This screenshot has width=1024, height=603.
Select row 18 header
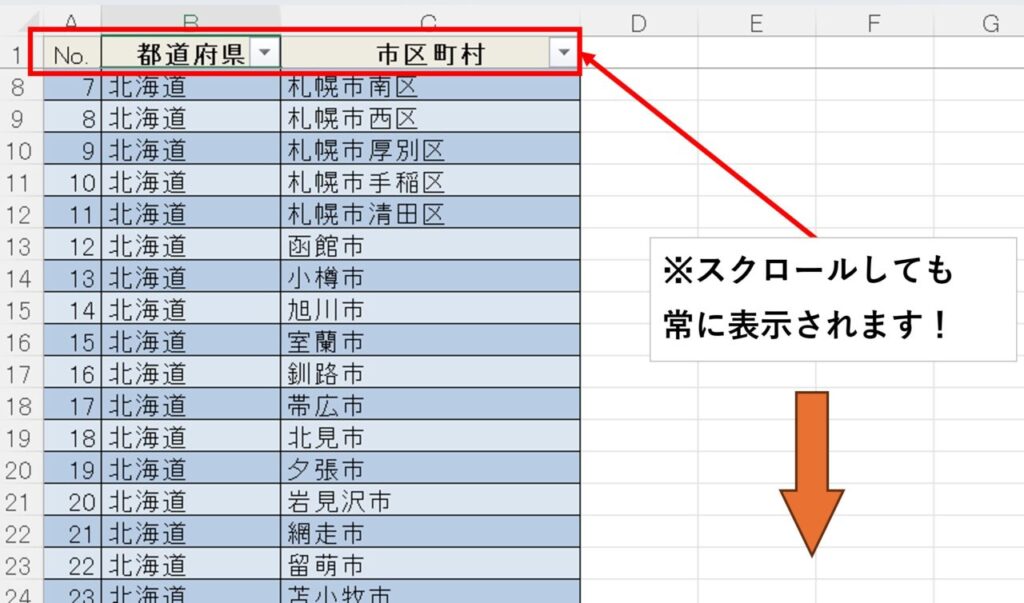[20, 406]
